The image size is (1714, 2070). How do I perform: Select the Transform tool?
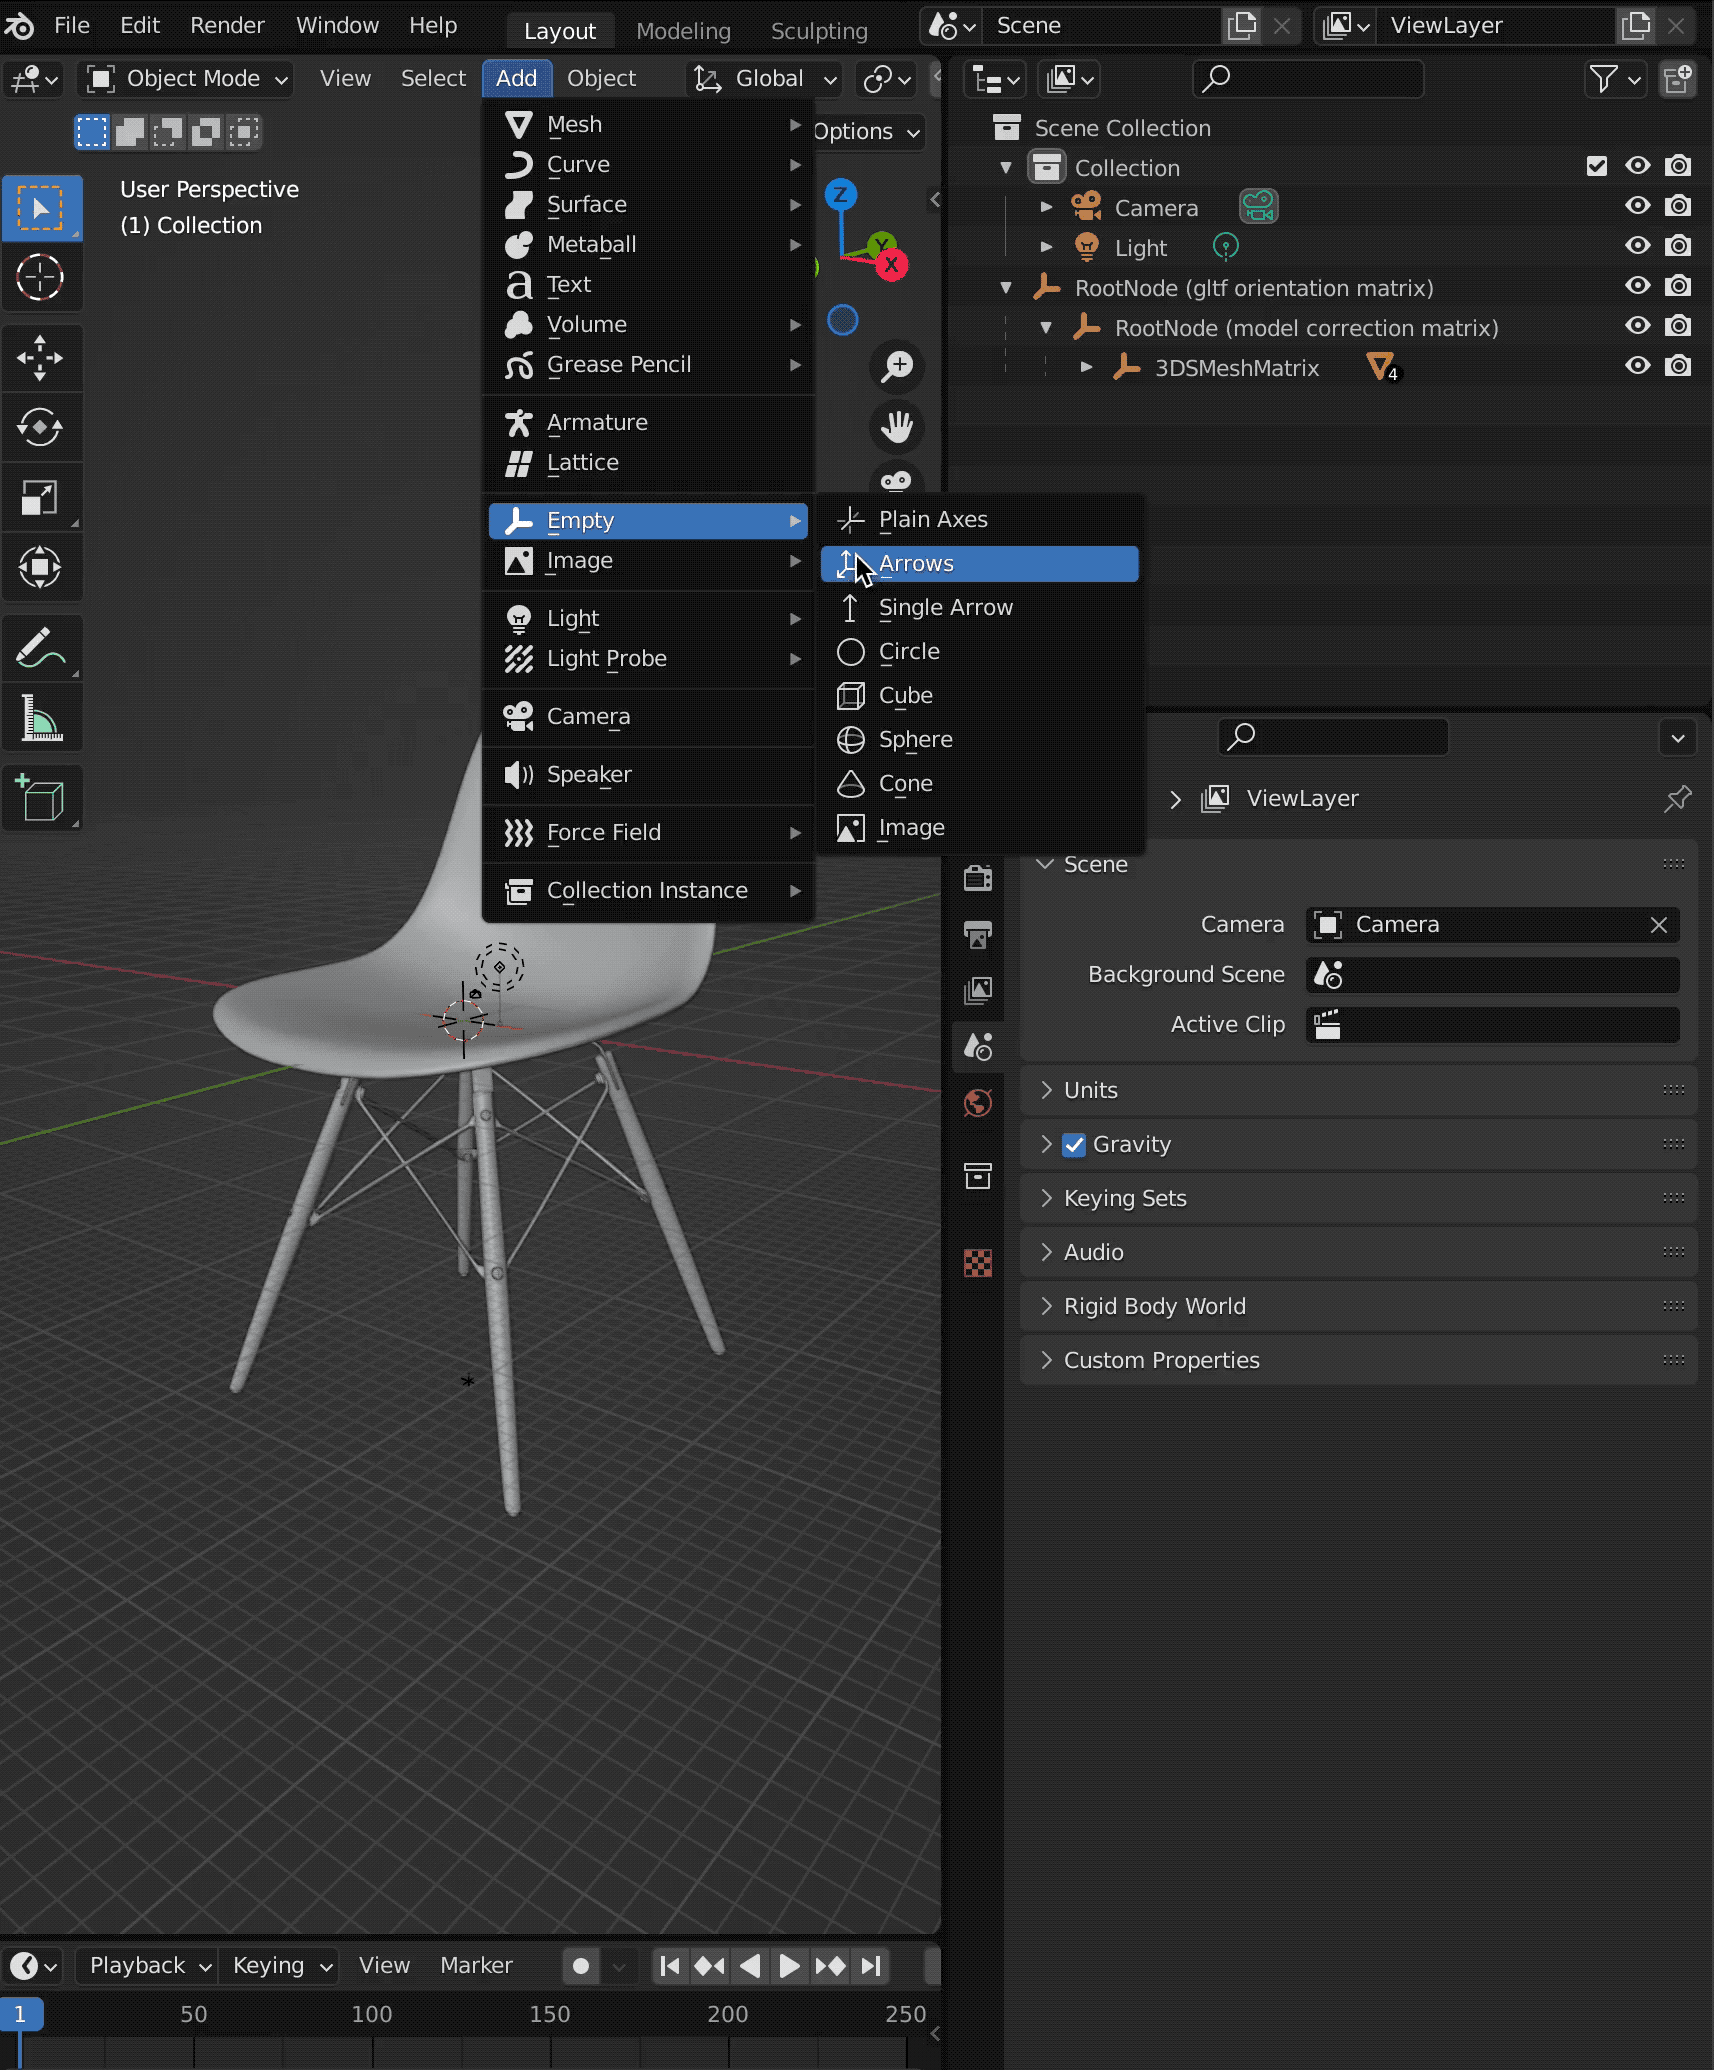(x=41, y=567)
